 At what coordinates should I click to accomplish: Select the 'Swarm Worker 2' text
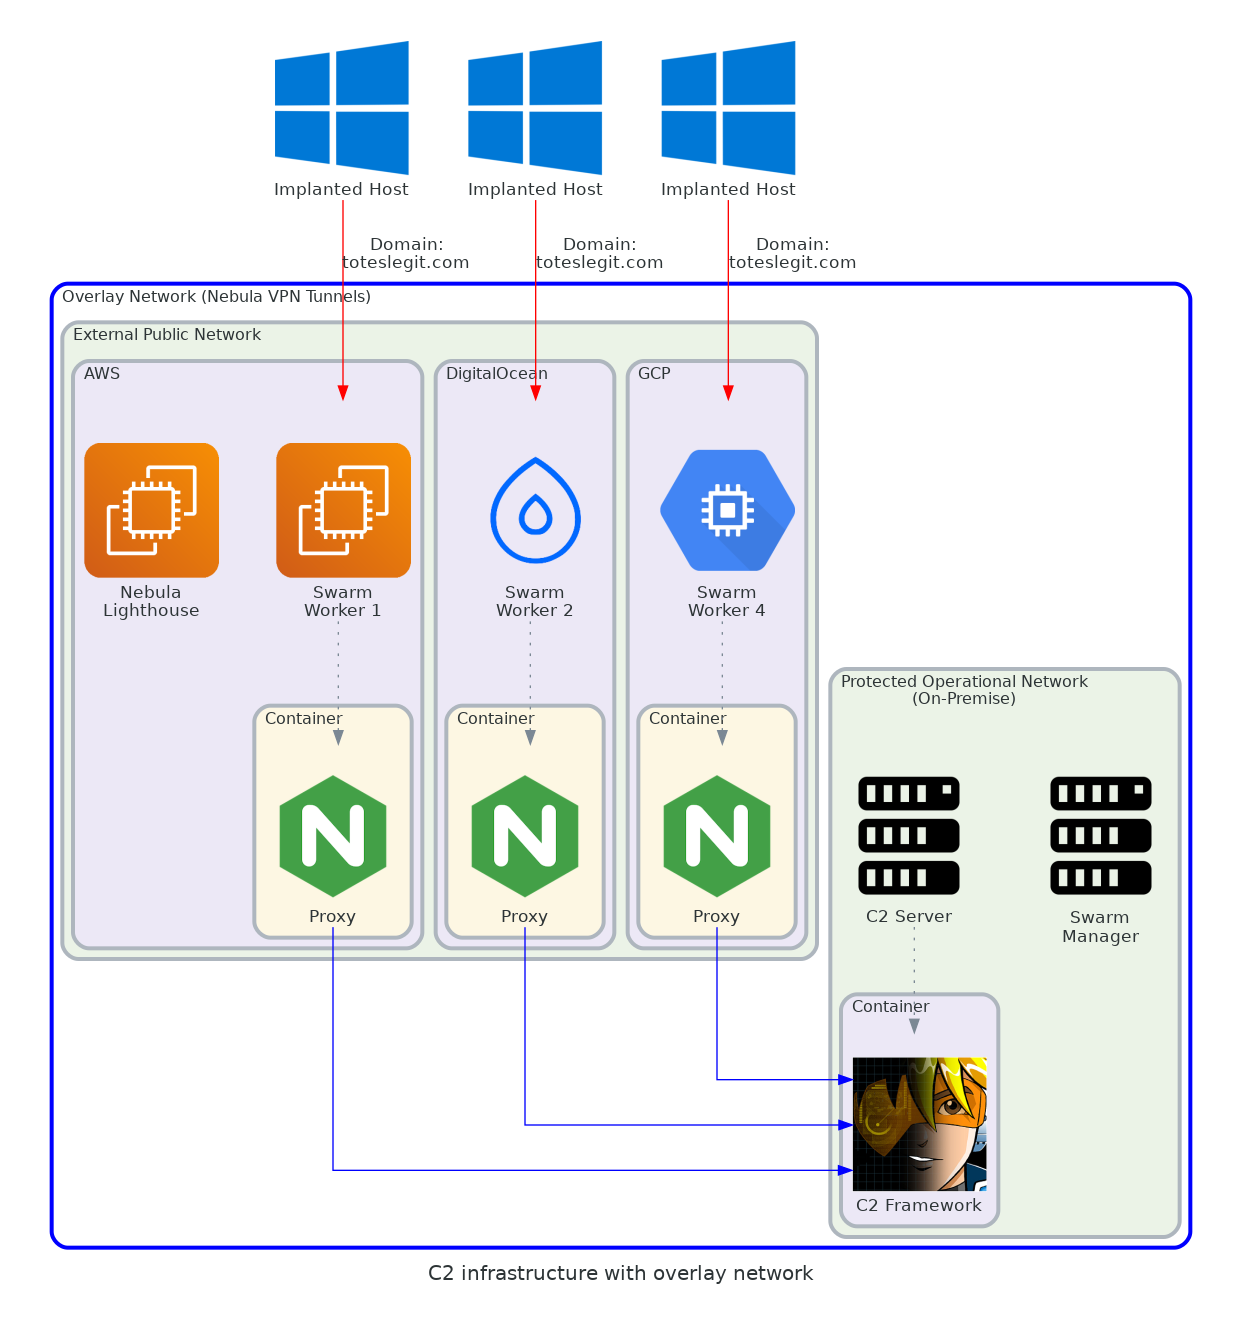[535, 601]
